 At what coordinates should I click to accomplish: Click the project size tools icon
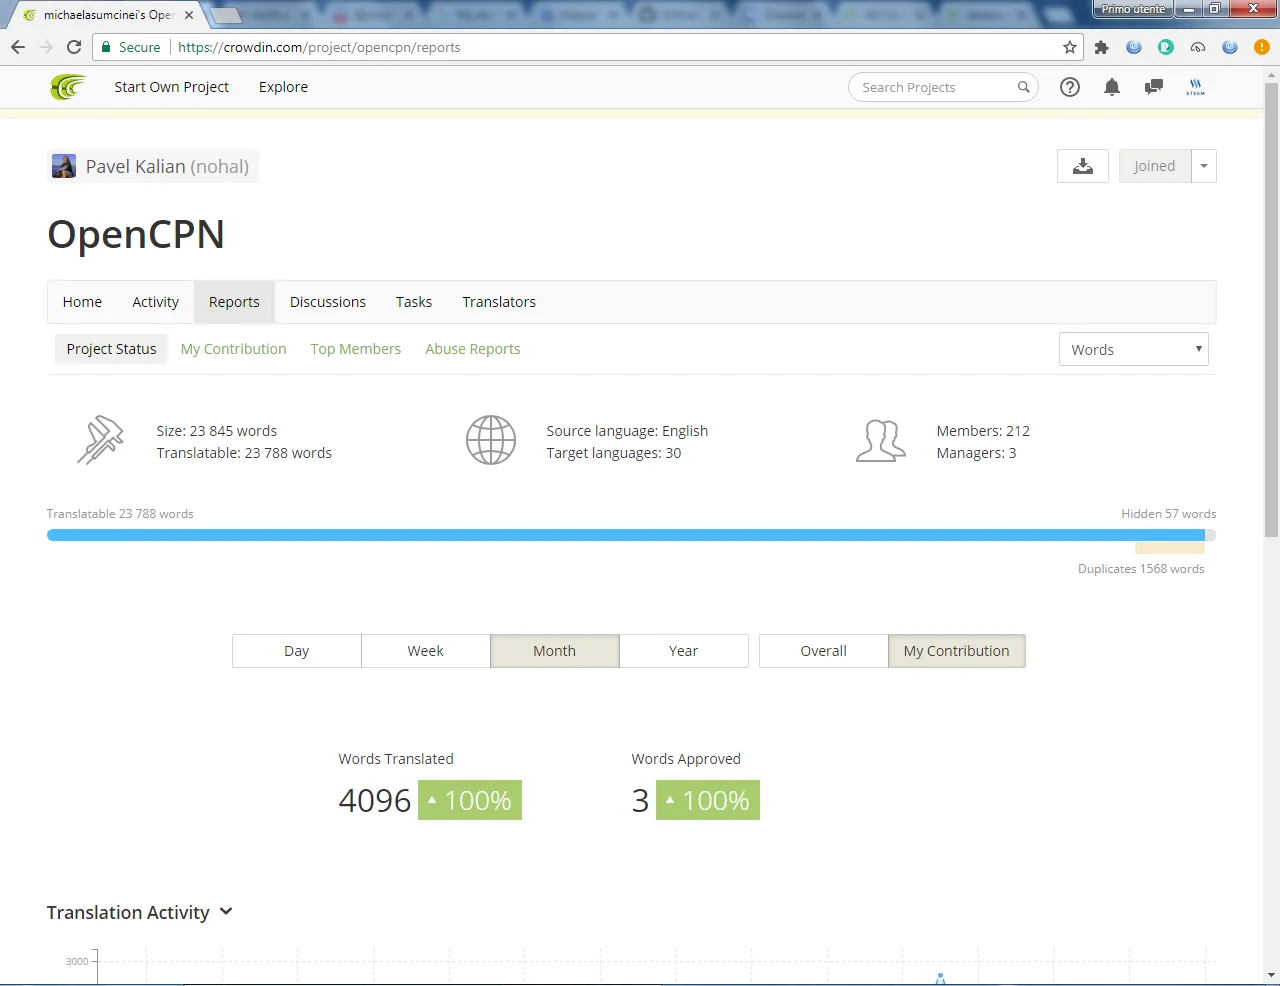pyautogui.click(x=100, y=440)
